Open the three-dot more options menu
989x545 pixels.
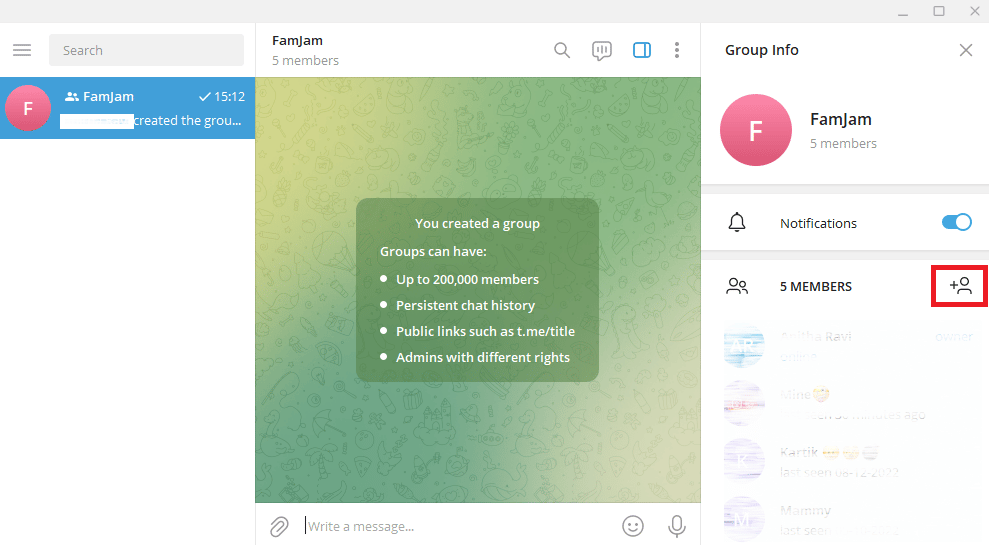click(677, 50)
